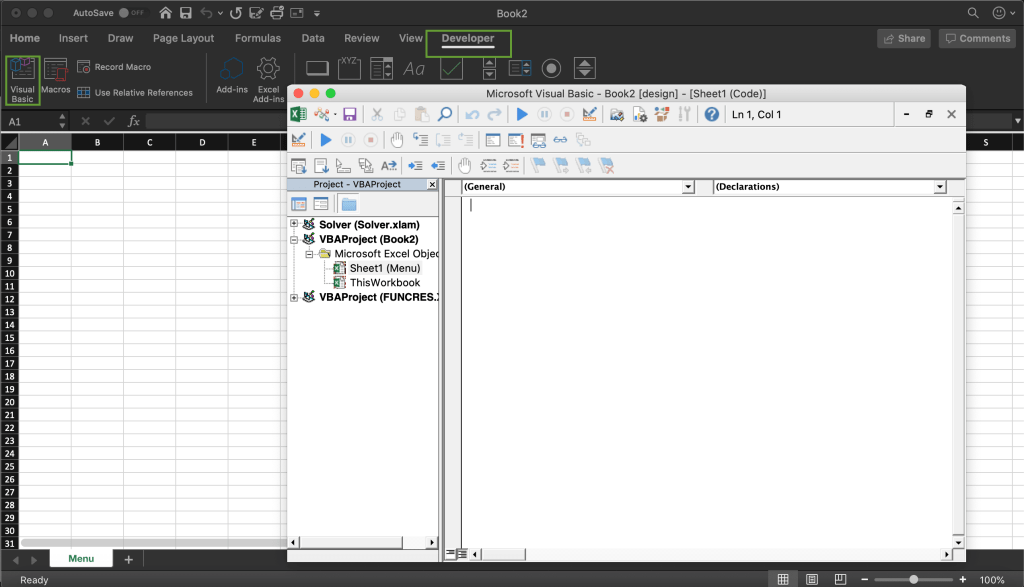Run the macro using the blue Run button
Screen dimensions: 1024x587
click(522, 113)
